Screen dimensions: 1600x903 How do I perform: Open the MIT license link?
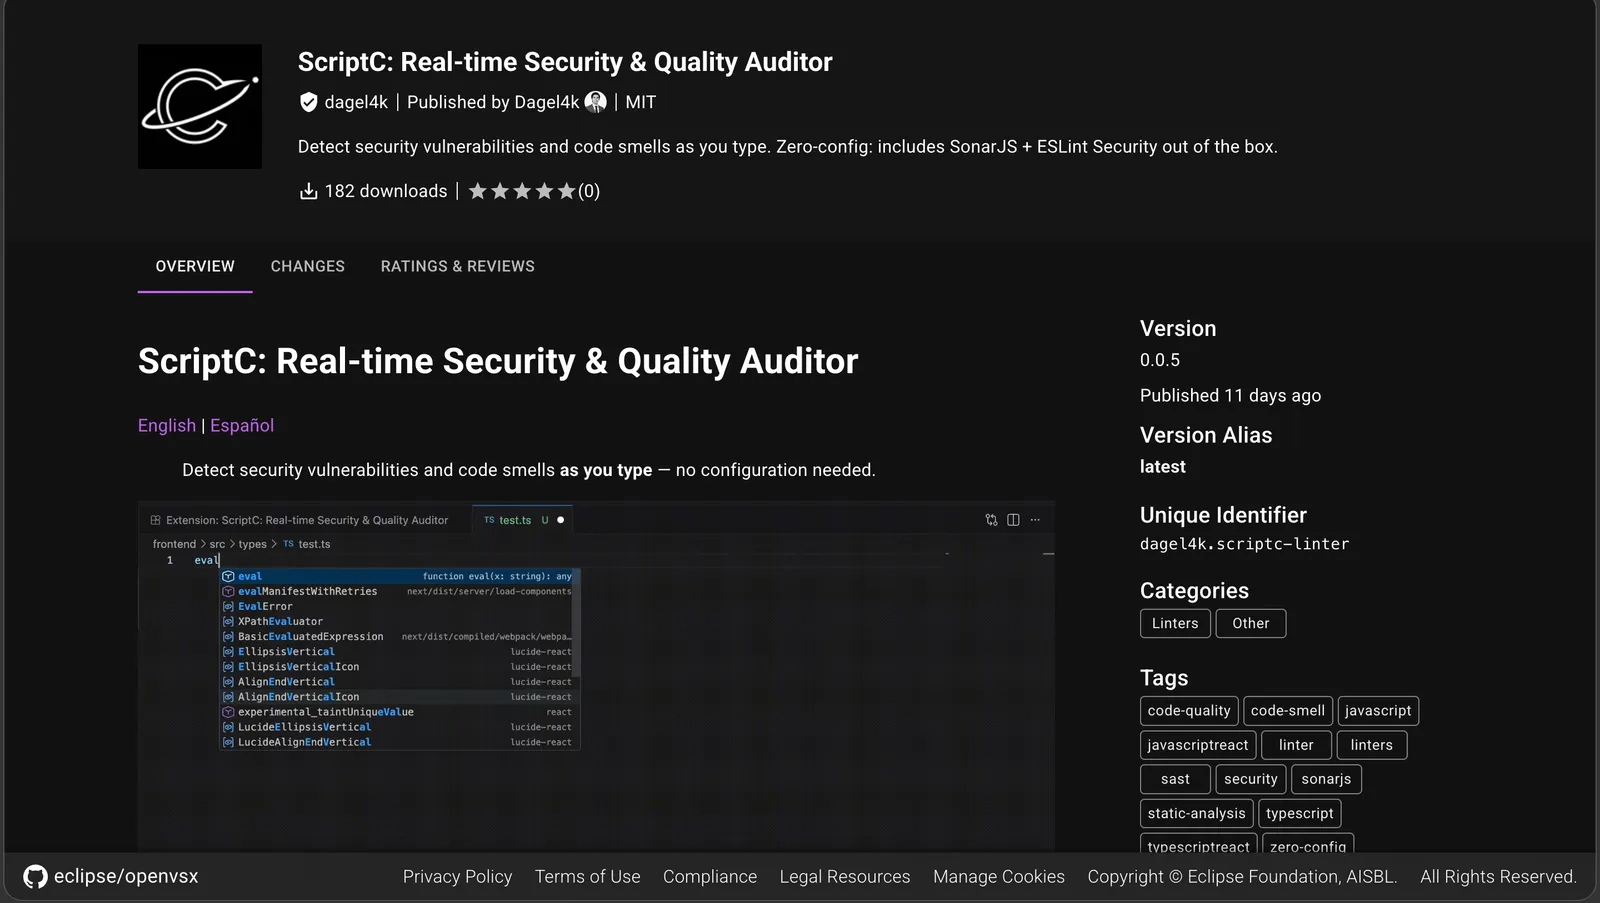point(641,102)
